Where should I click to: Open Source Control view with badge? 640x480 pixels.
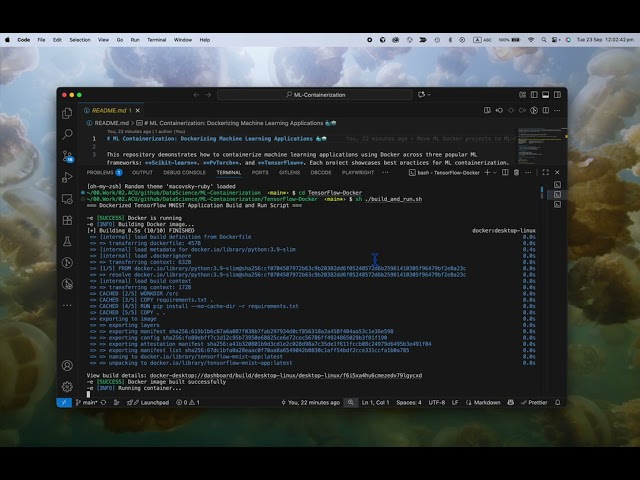pos(67,156)
